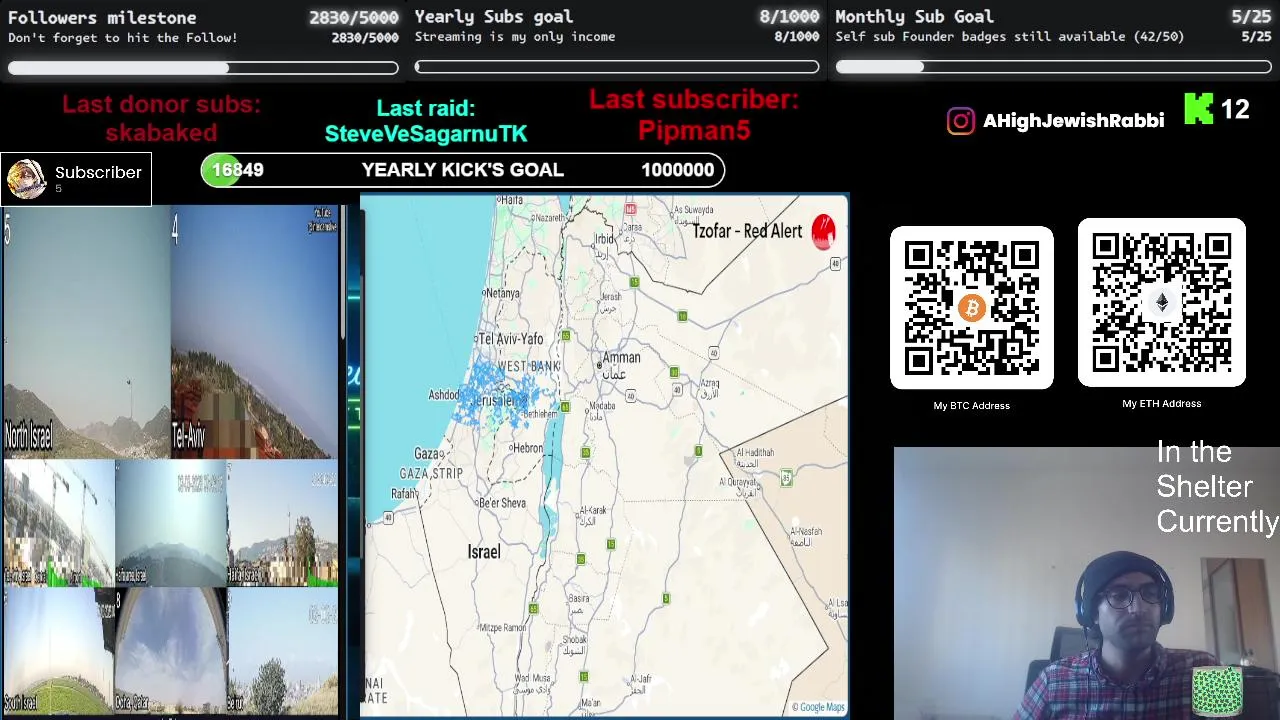The height and width of the screenshot is (720, 1280).
Task: Click the green cup in webcam corner
Action: point(1217,691)
